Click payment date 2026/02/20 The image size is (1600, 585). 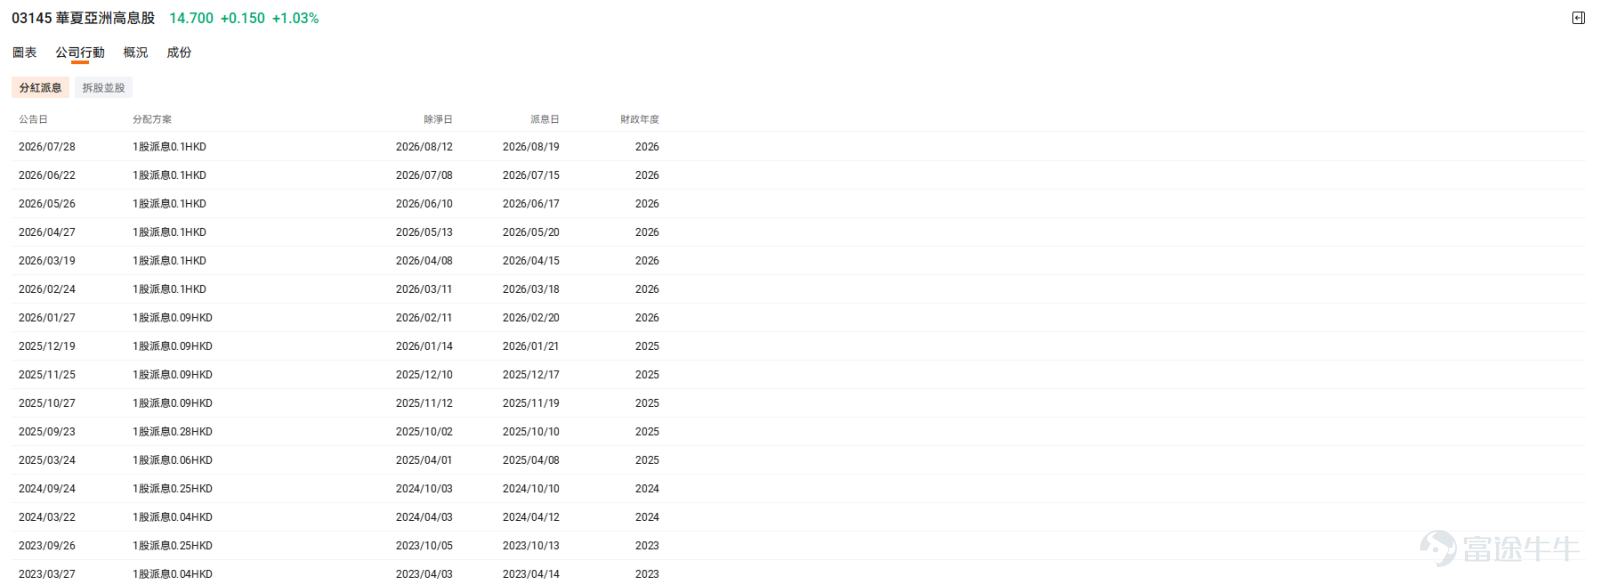pos(531,318)
